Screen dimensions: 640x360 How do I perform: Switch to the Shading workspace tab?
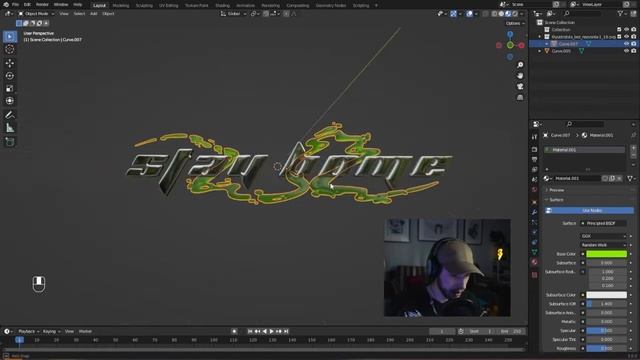tap(222, 5)
